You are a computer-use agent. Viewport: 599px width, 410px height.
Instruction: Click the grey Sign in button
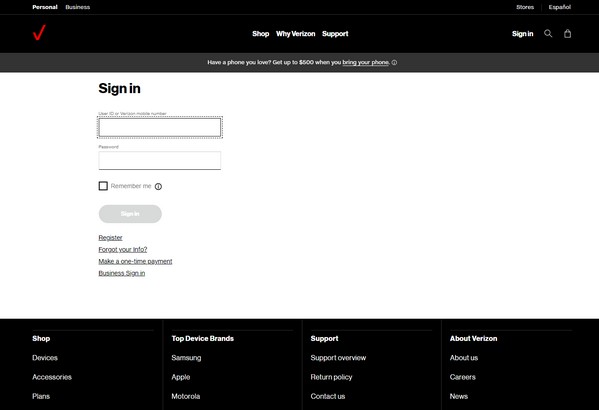click(x=130, y=214)
